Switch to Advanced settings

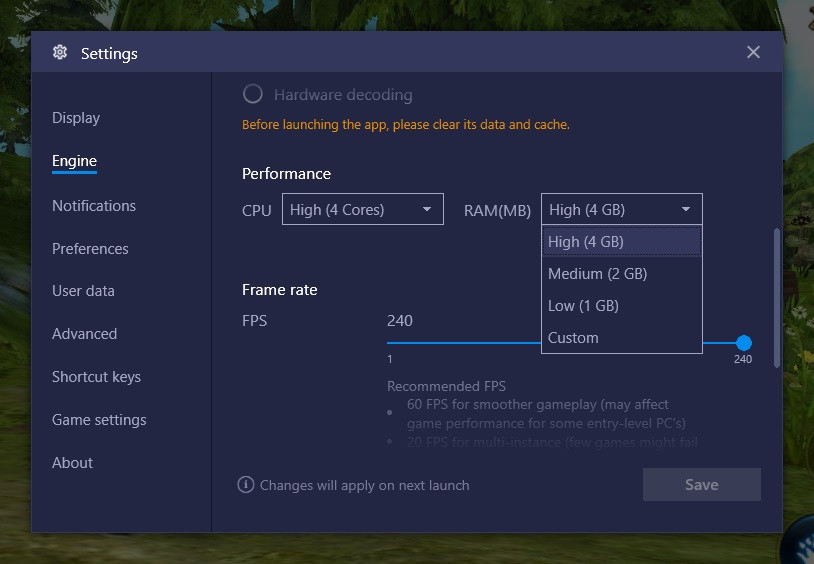click(x=84, y=334)
